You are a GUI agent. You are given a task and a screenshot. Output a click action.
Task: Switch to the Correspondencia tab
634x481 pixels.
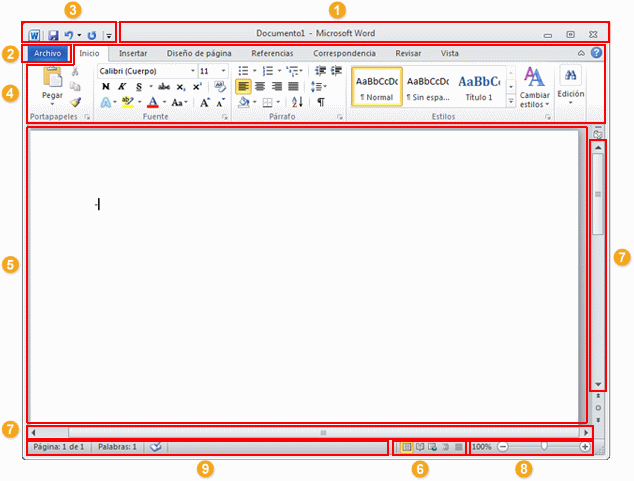tap(344, 53)
